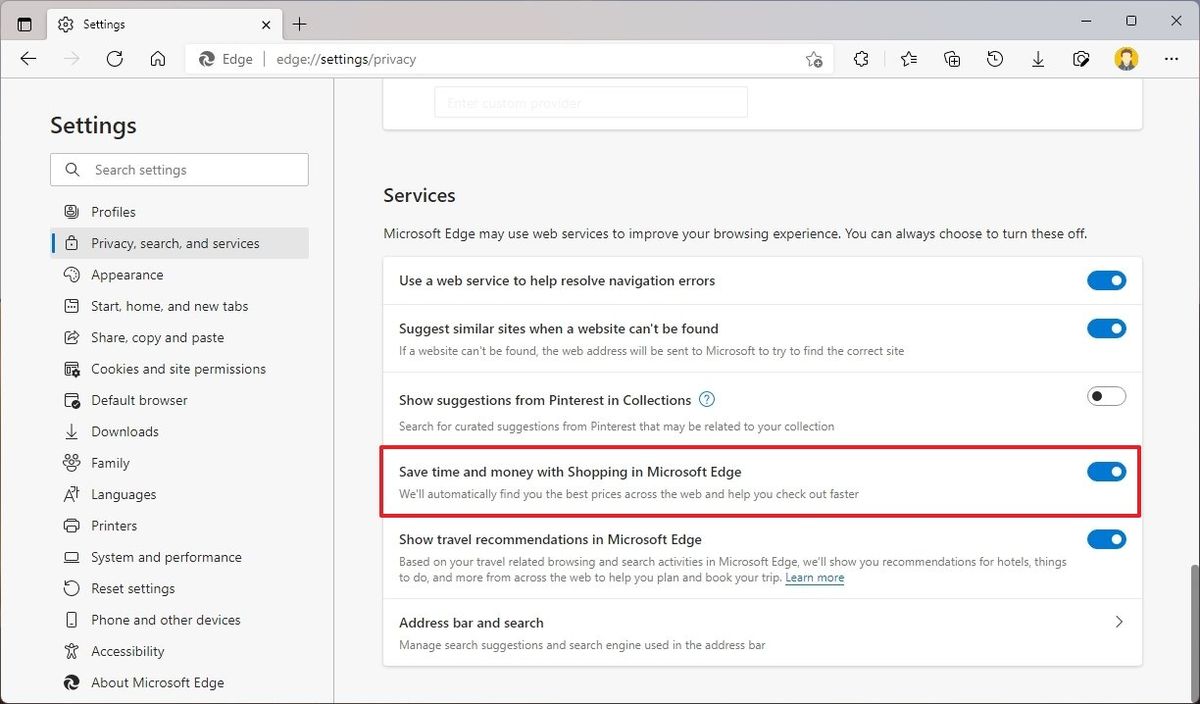Turn off Show travel recommendations
The width and height of the screenshot is (1200, 704).
(1106, 539)
